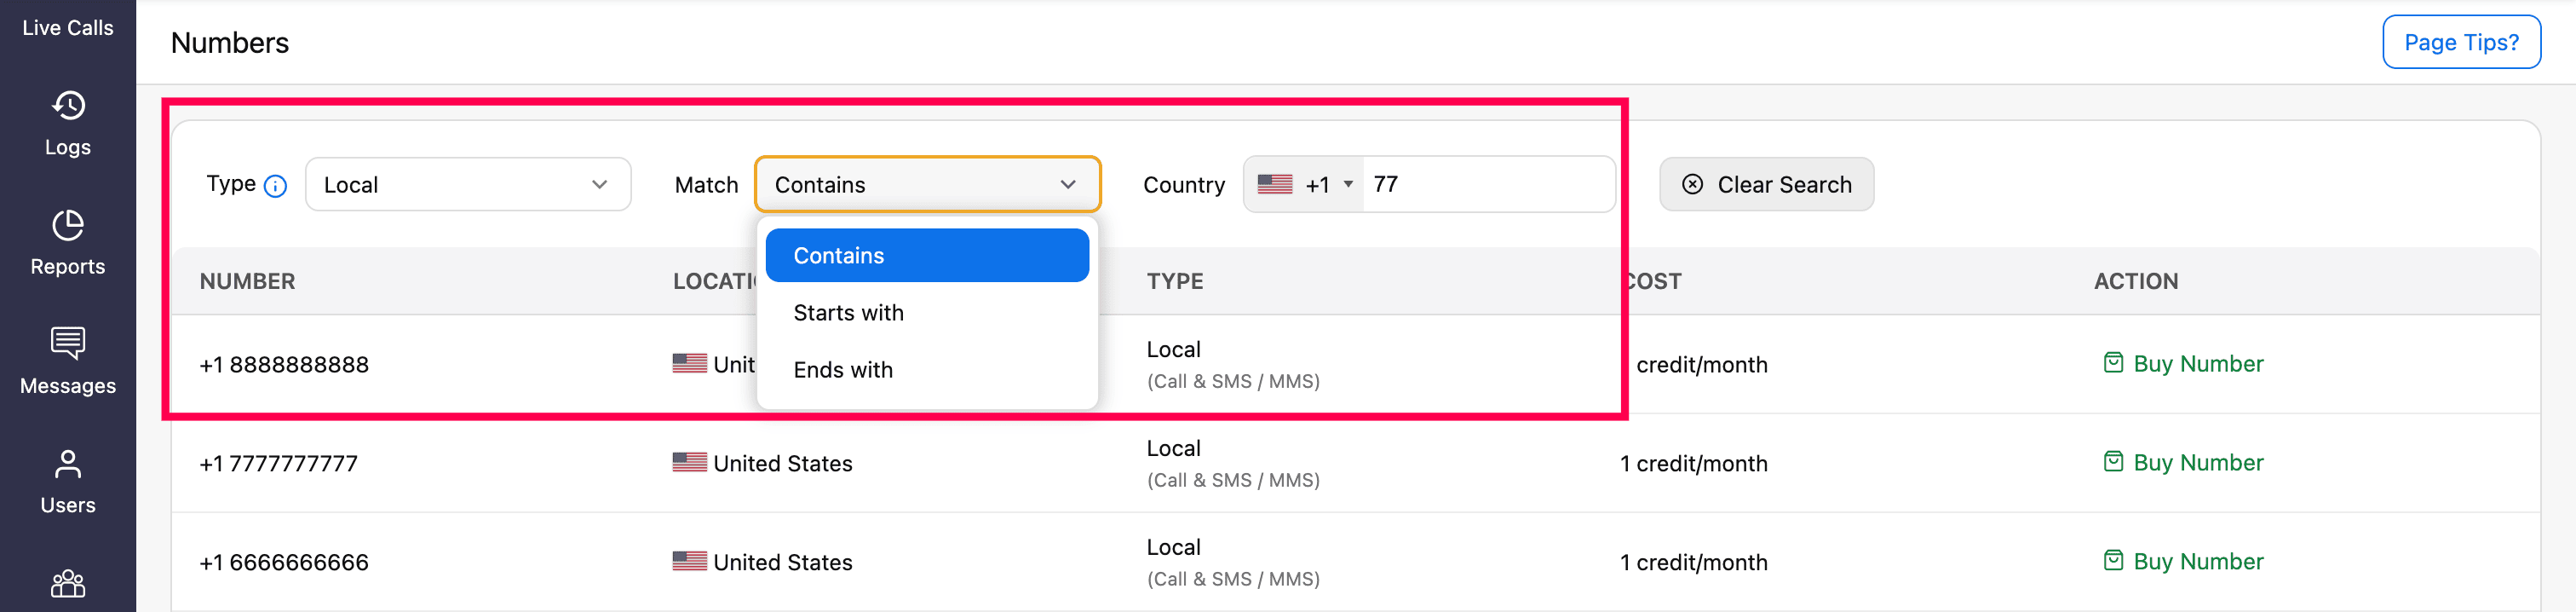The image size is (2576, 612).
Task: Open Reports pie chart icon
Action: (x=68, y=225)
